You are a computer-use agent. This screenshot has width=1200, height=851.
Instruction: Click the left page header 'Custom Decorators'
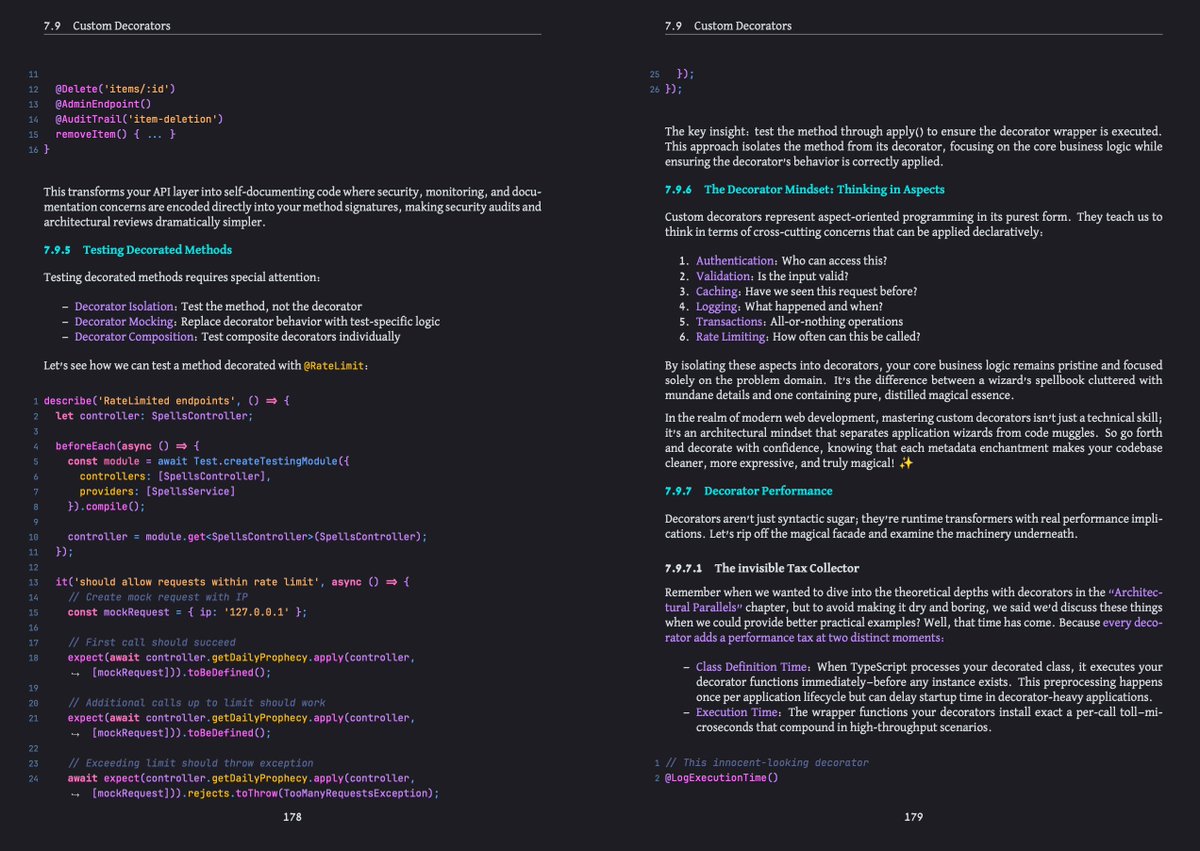tap(121, 26)
